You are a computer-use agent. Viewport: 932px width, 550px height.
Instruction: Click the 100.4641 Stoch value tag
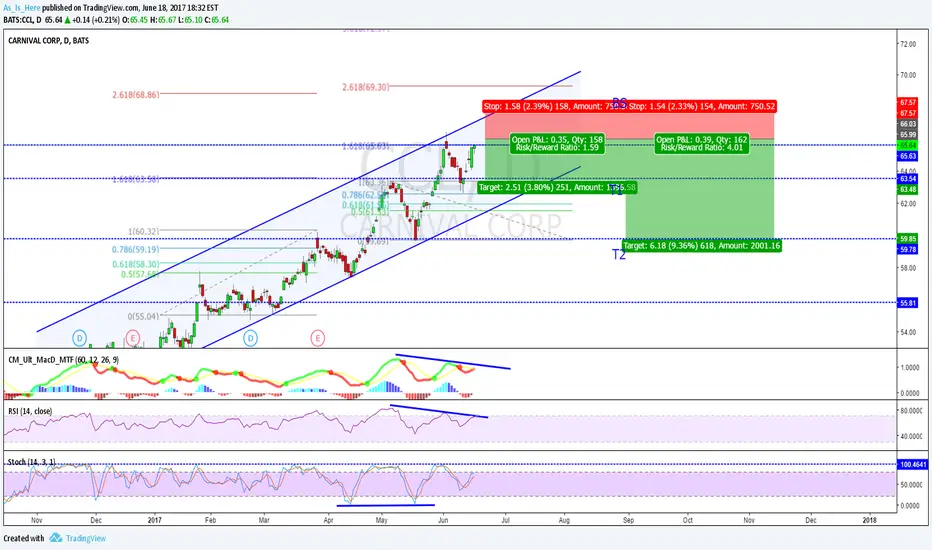point(911,464)
